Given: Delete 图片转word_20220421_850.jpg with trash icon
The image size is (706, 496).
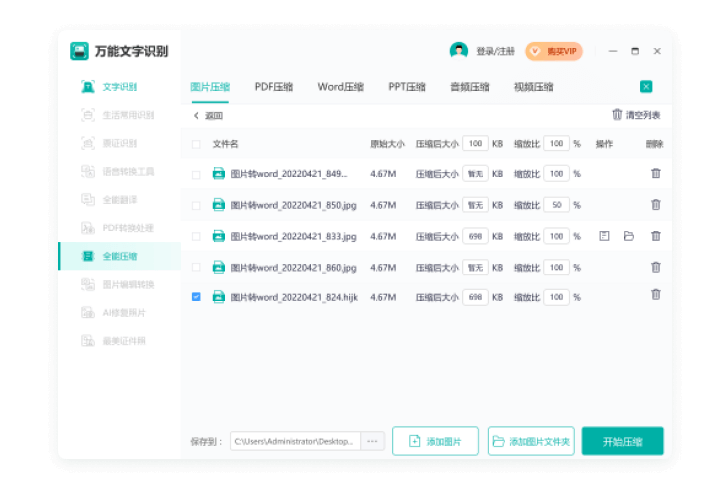Looking at the screenshot, I should 656,205.
